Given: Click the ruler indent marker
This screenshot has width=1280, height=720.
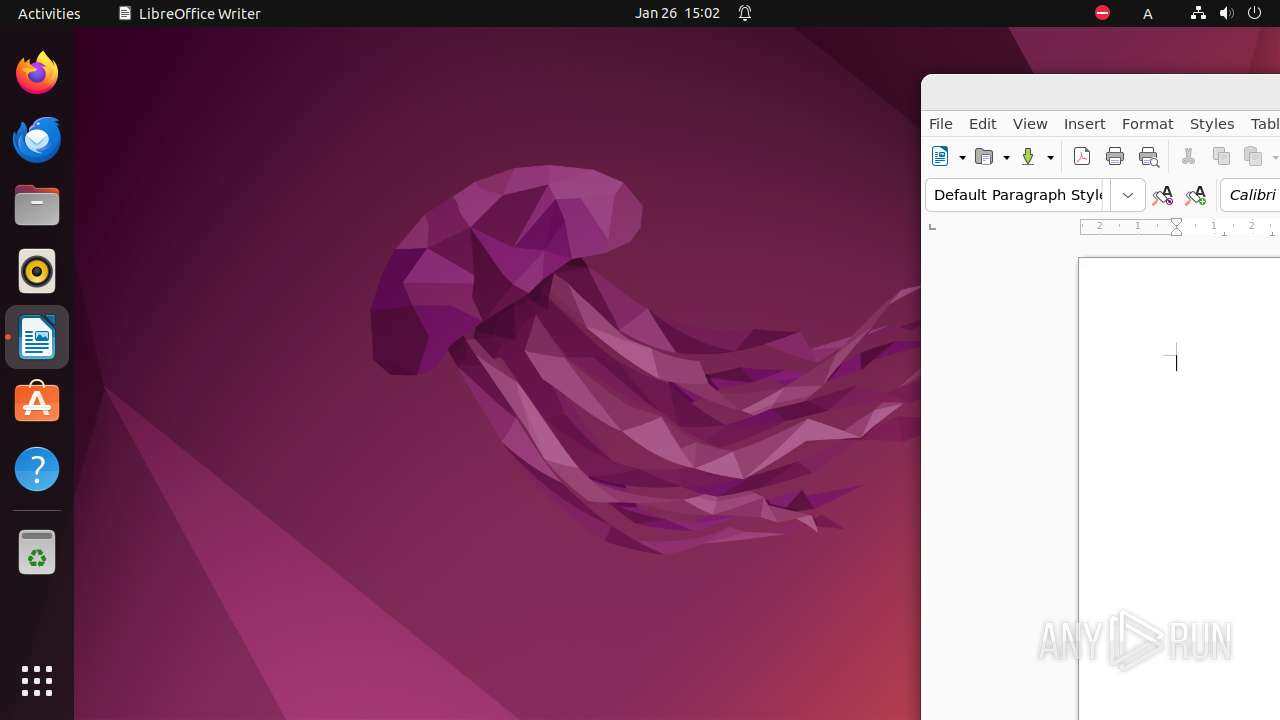Looking at the screenshot, I should 1177,227.
